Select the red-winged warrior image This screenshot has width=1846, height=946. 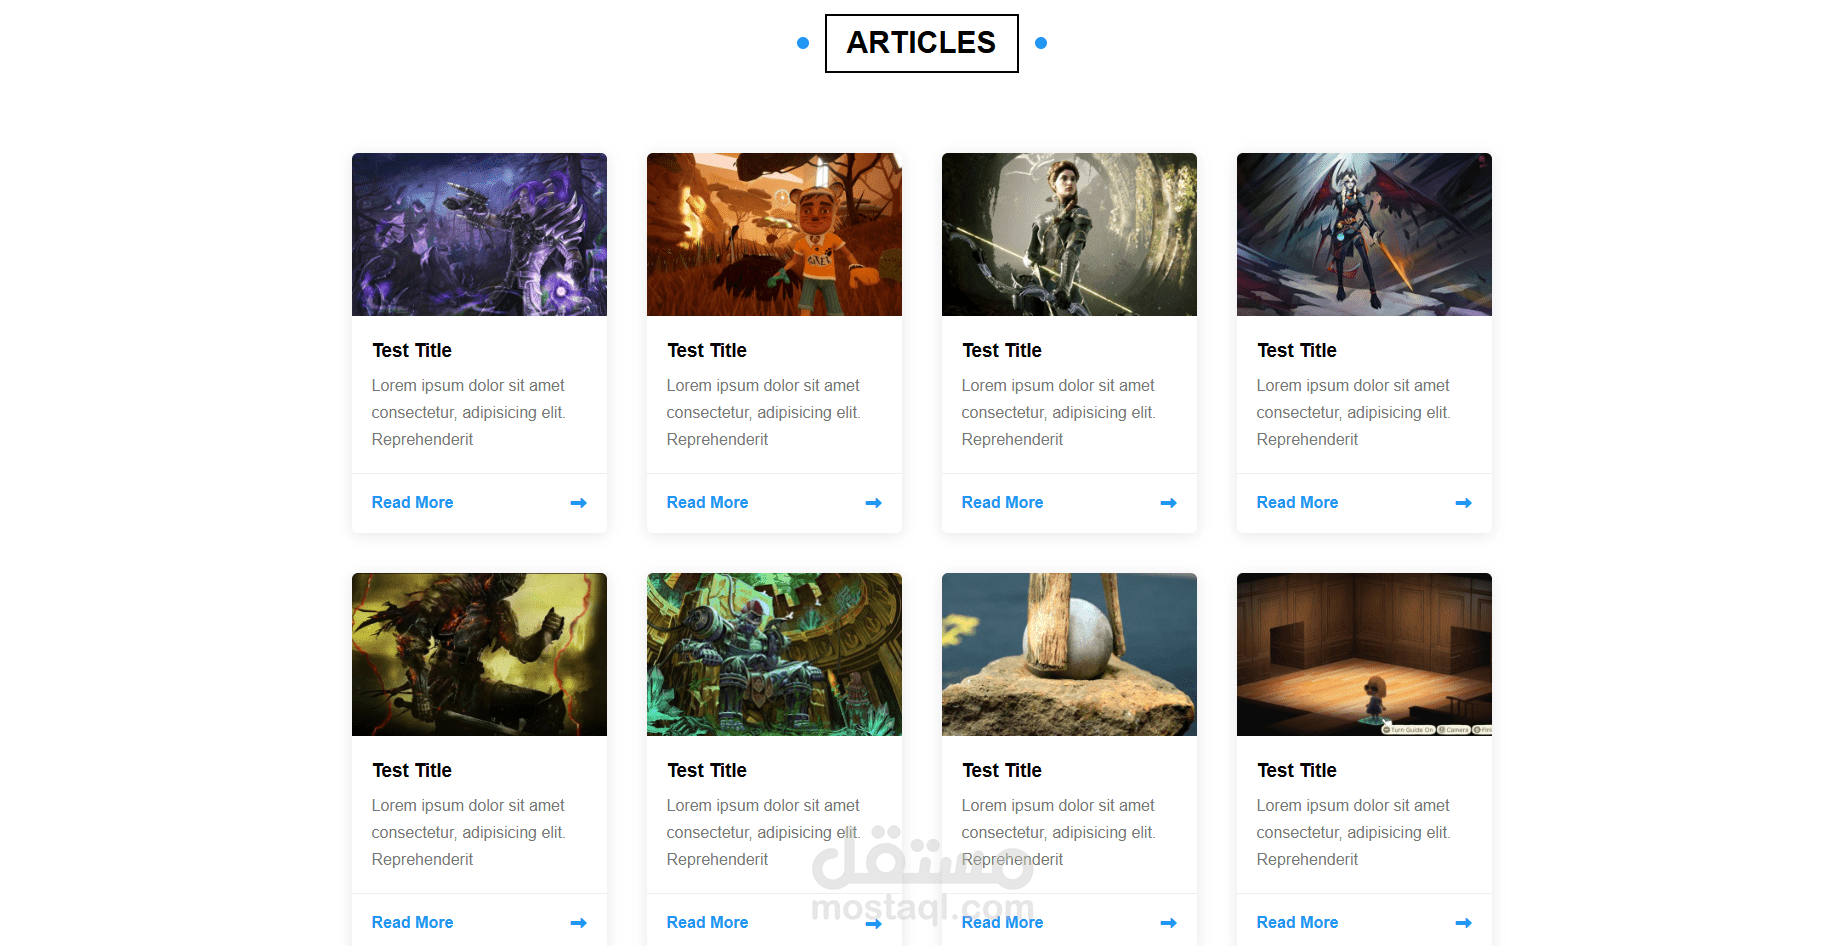click(1364, 234)
